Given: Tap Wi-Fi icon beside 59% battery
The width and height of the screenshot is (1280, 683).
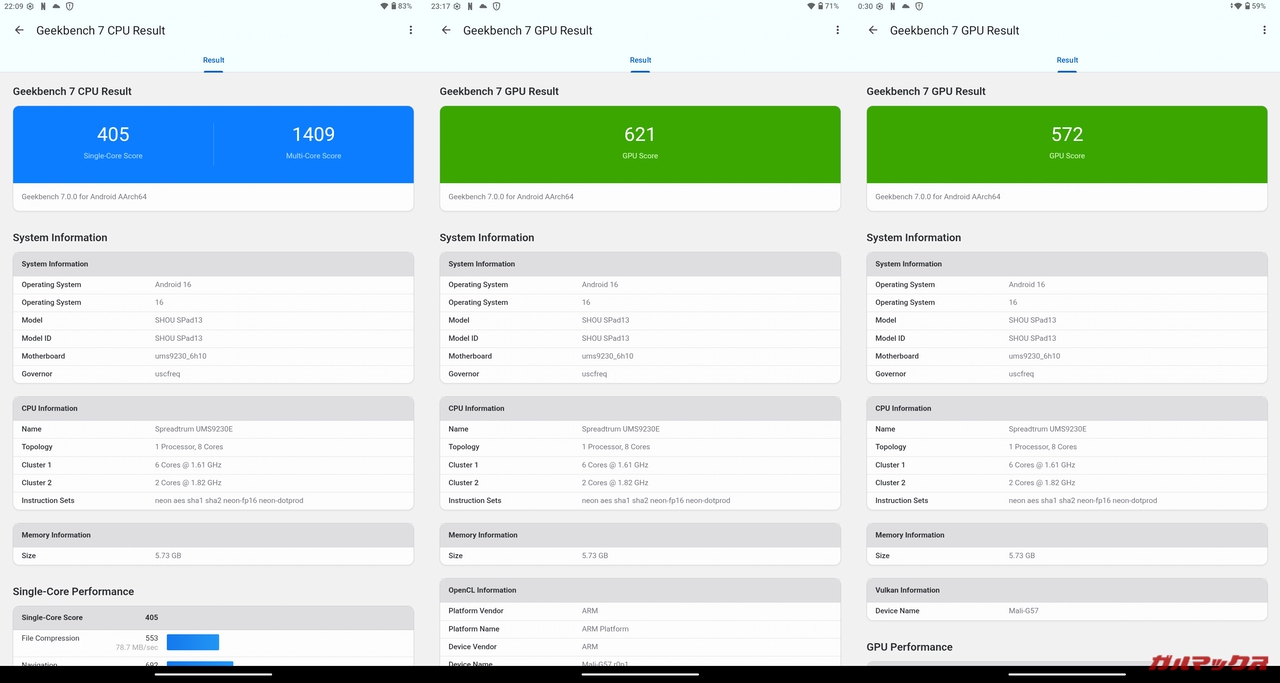Looking at the screenshot, I should pyautogui.click(x=1239, y=6).
